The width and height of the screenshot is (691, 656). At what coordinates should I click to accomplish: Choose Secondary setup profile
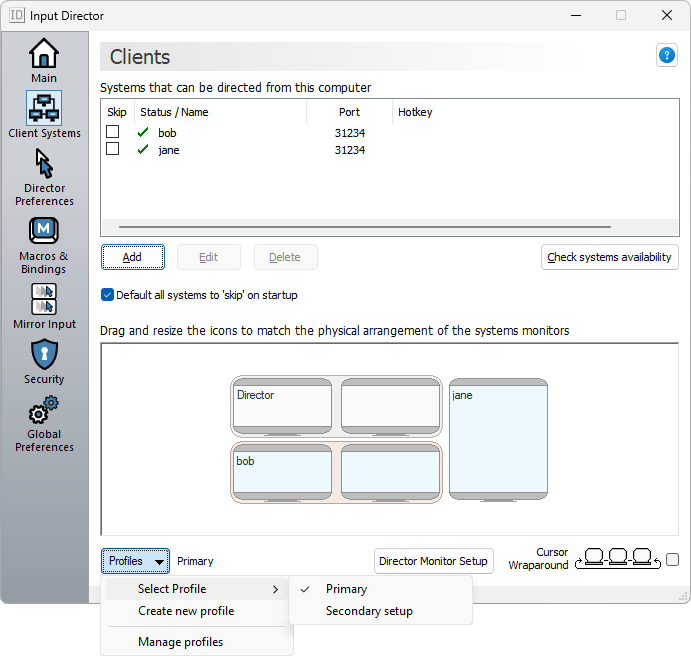click(x=369, y=611)
